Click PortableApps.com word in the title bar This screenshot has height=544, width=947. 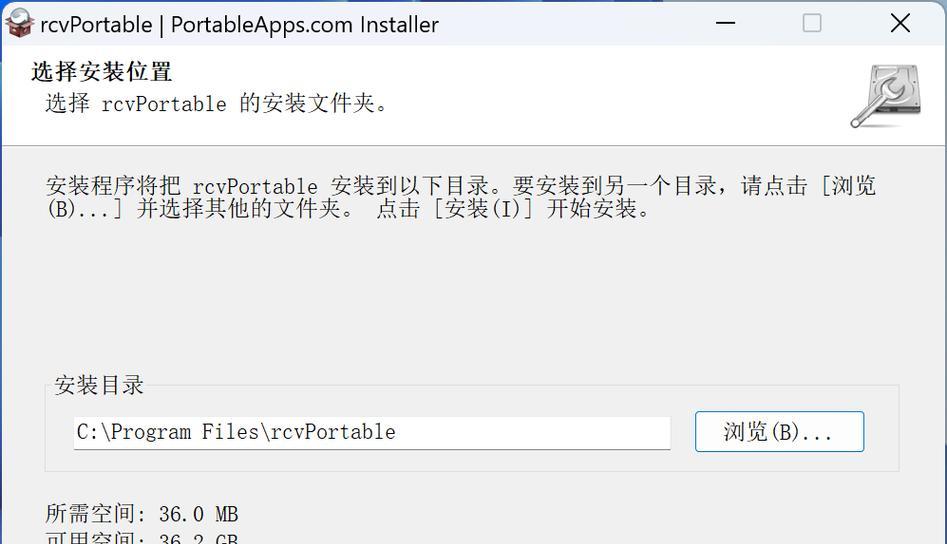(262, 25)
